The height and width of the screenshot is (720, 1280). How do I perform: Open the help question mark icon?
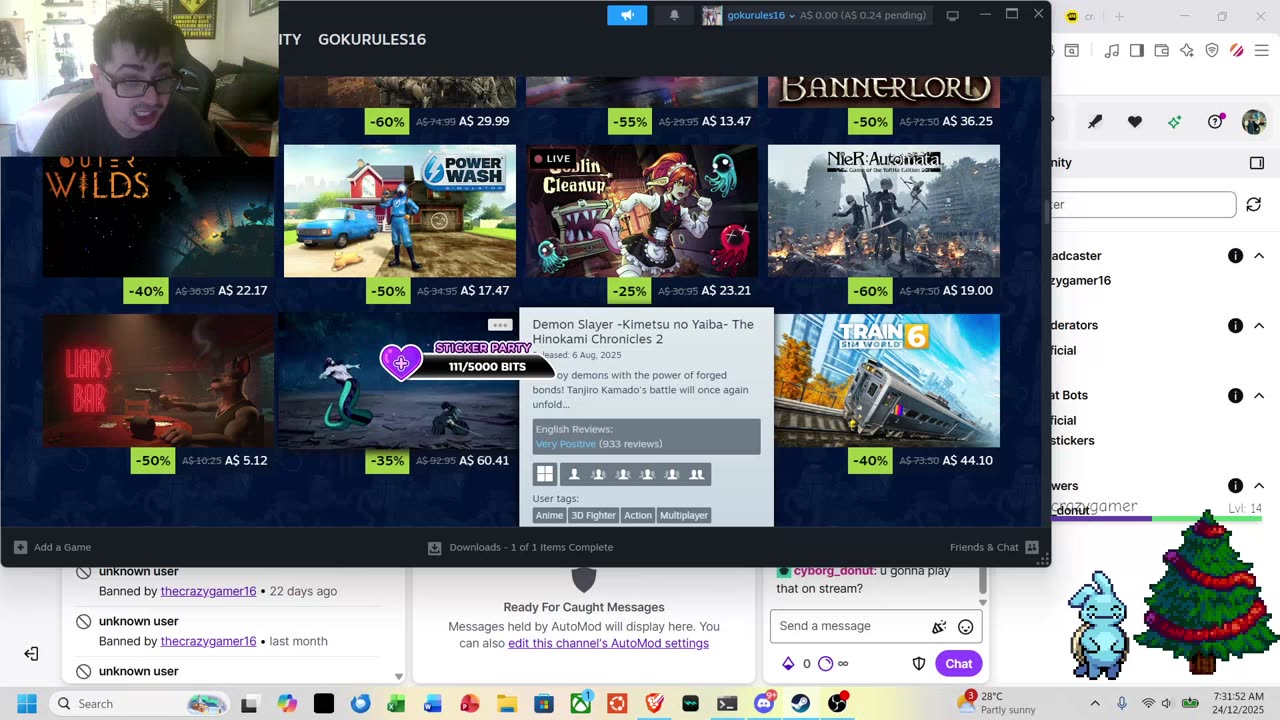(x=1215, y=122)
